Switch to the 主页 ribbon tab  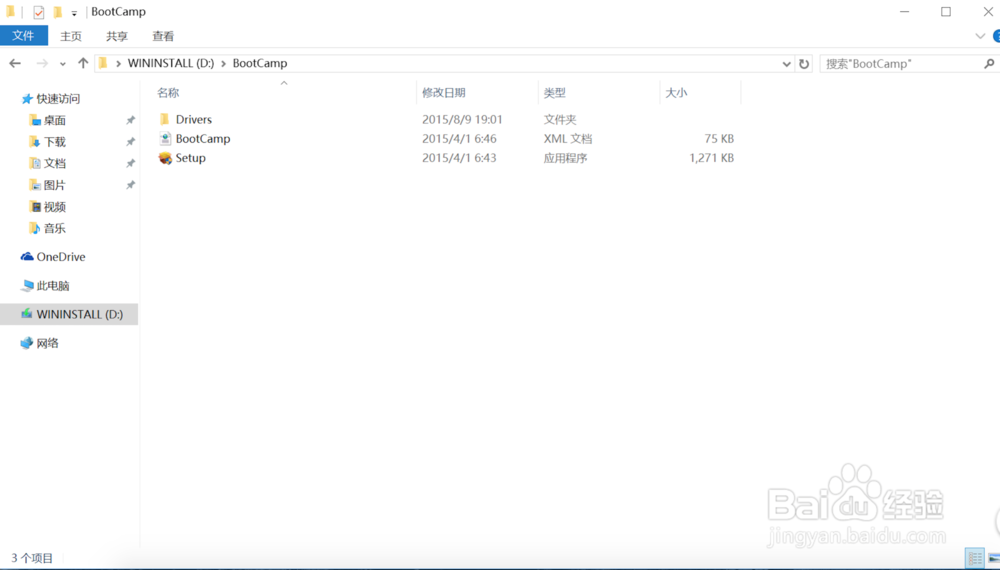click(x=71, y=36)
